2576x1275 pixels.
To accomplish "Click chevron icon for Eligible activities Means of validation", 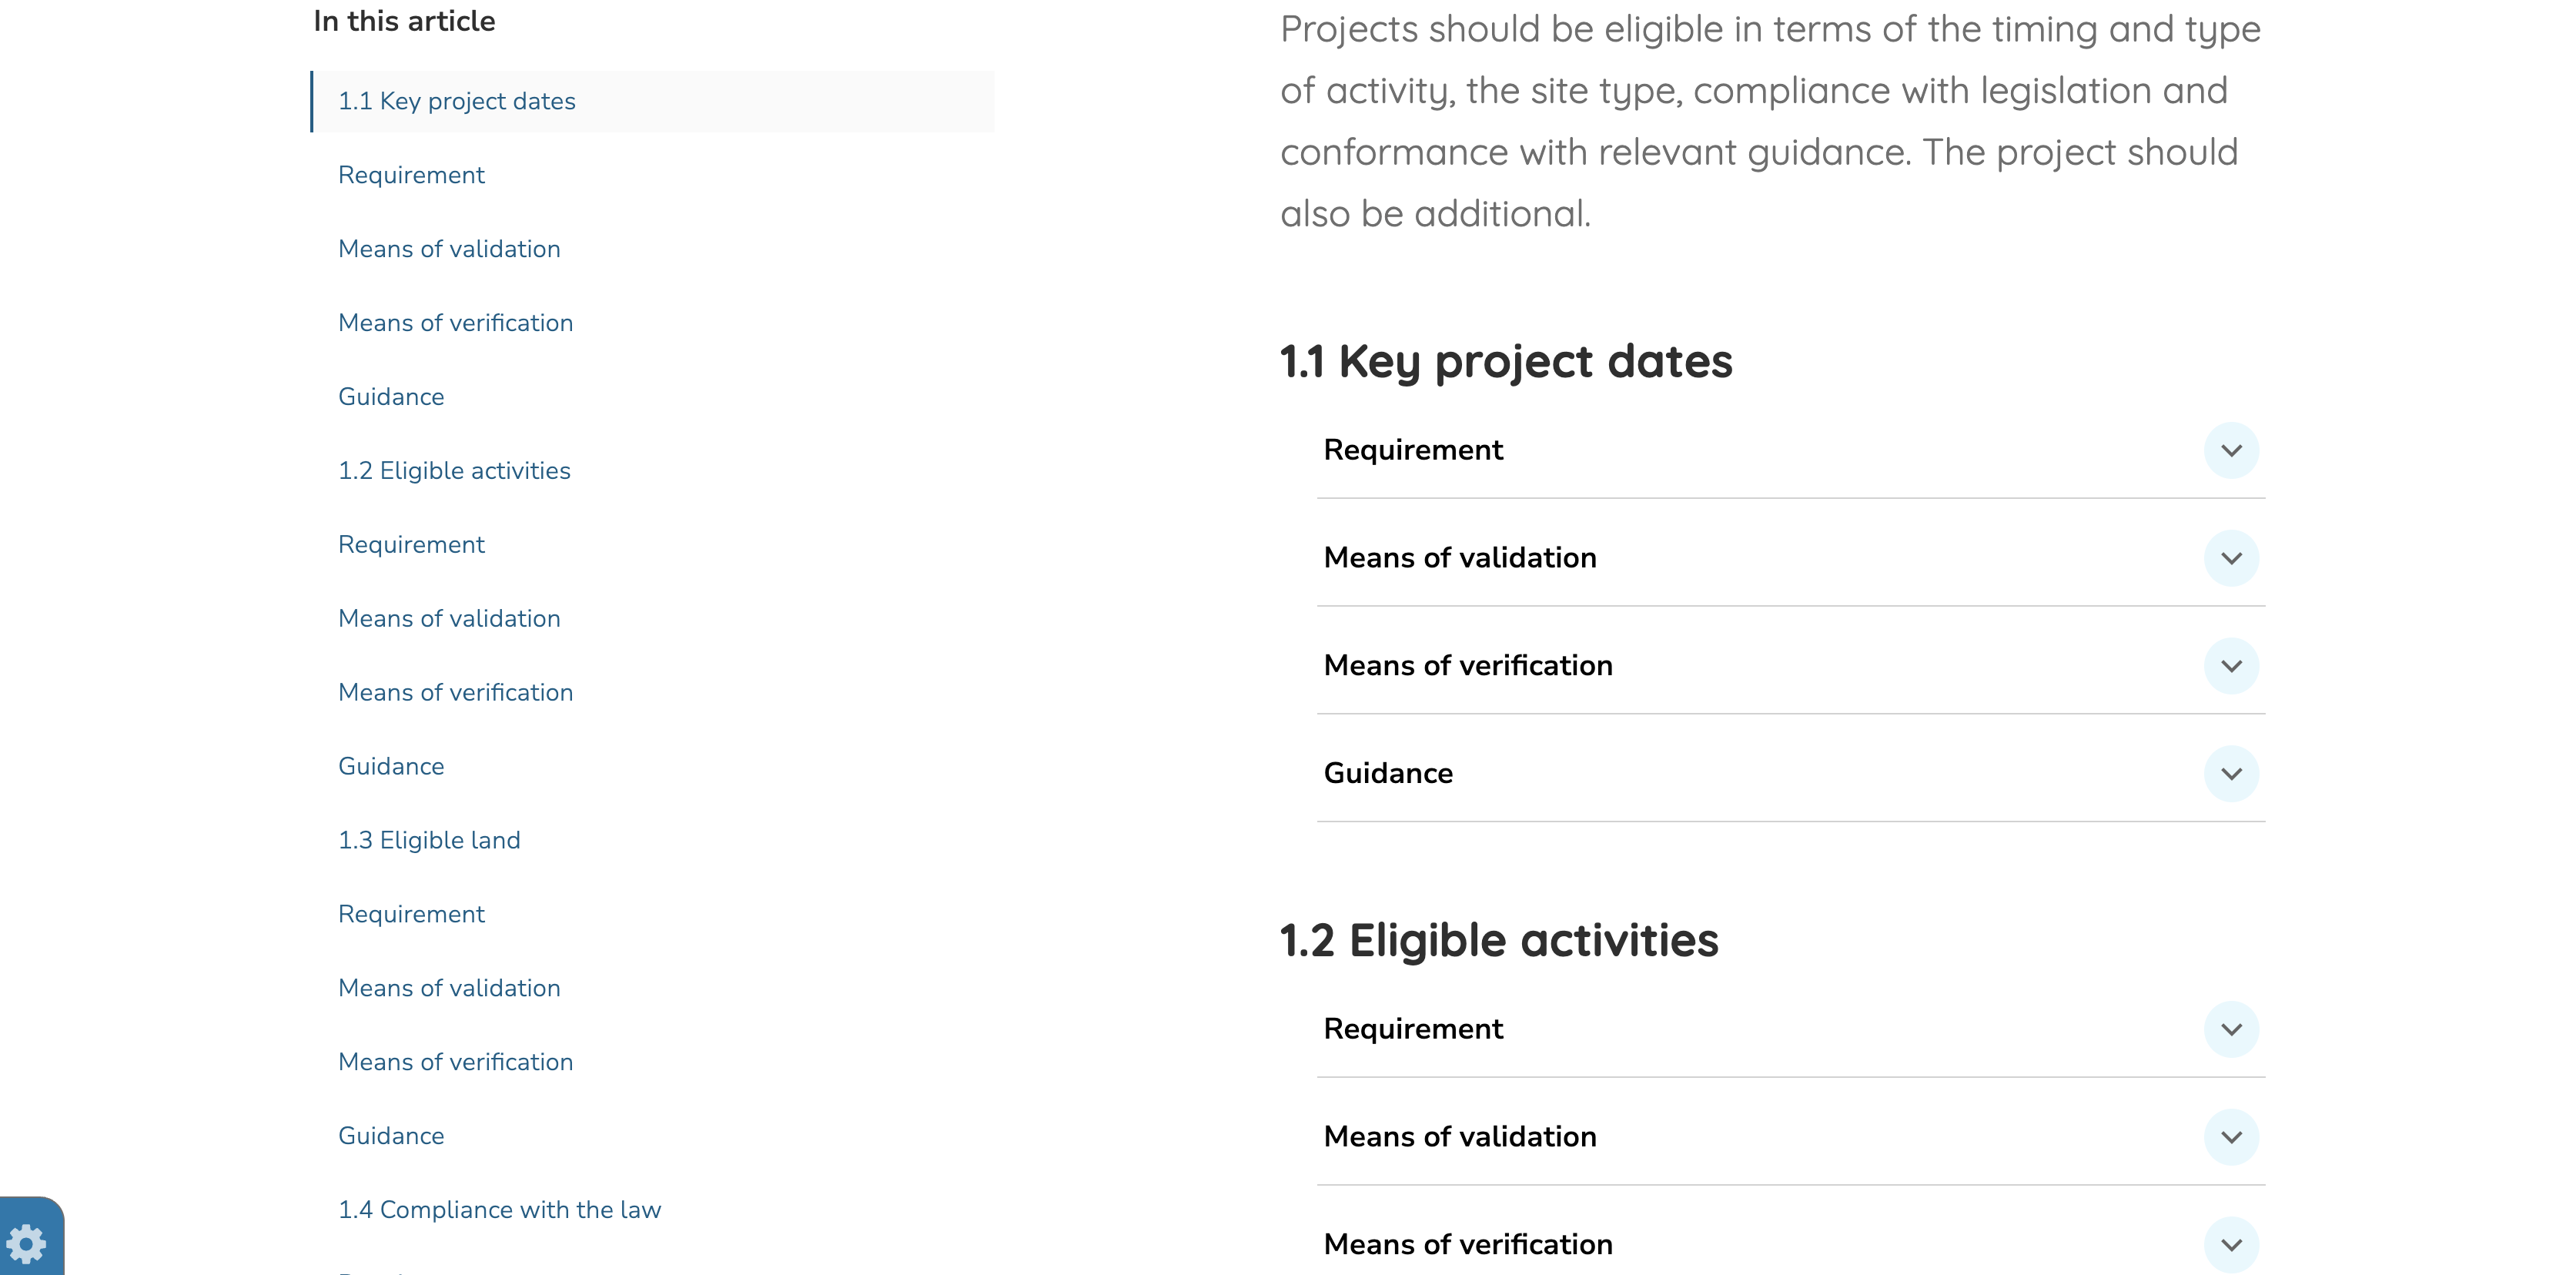I will coord(2230,1137).
